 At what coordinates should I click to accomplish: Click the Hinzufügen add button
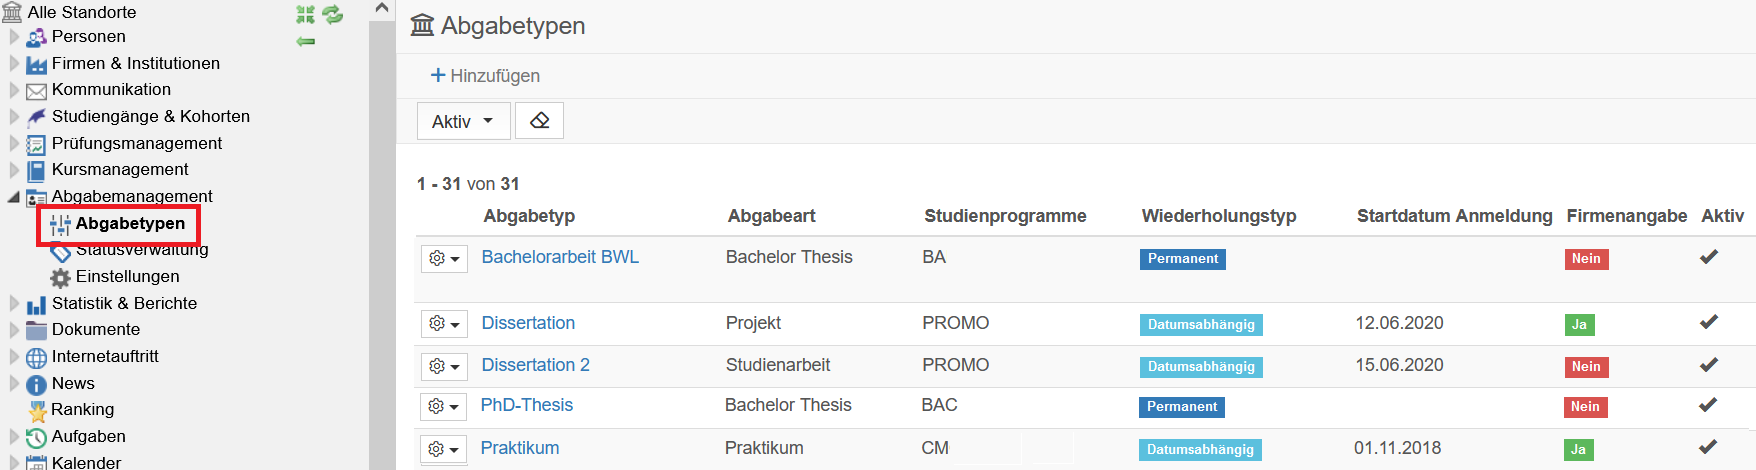[x=485, y=76]
